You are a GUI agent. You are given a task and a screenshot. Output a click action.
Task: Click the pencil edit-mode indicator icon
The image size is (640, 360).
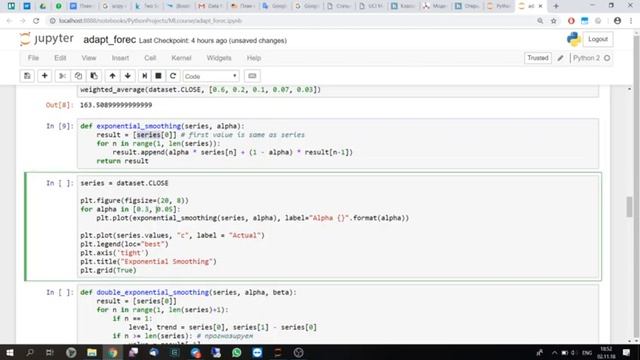pyautogui.click(x=561, y=58)
